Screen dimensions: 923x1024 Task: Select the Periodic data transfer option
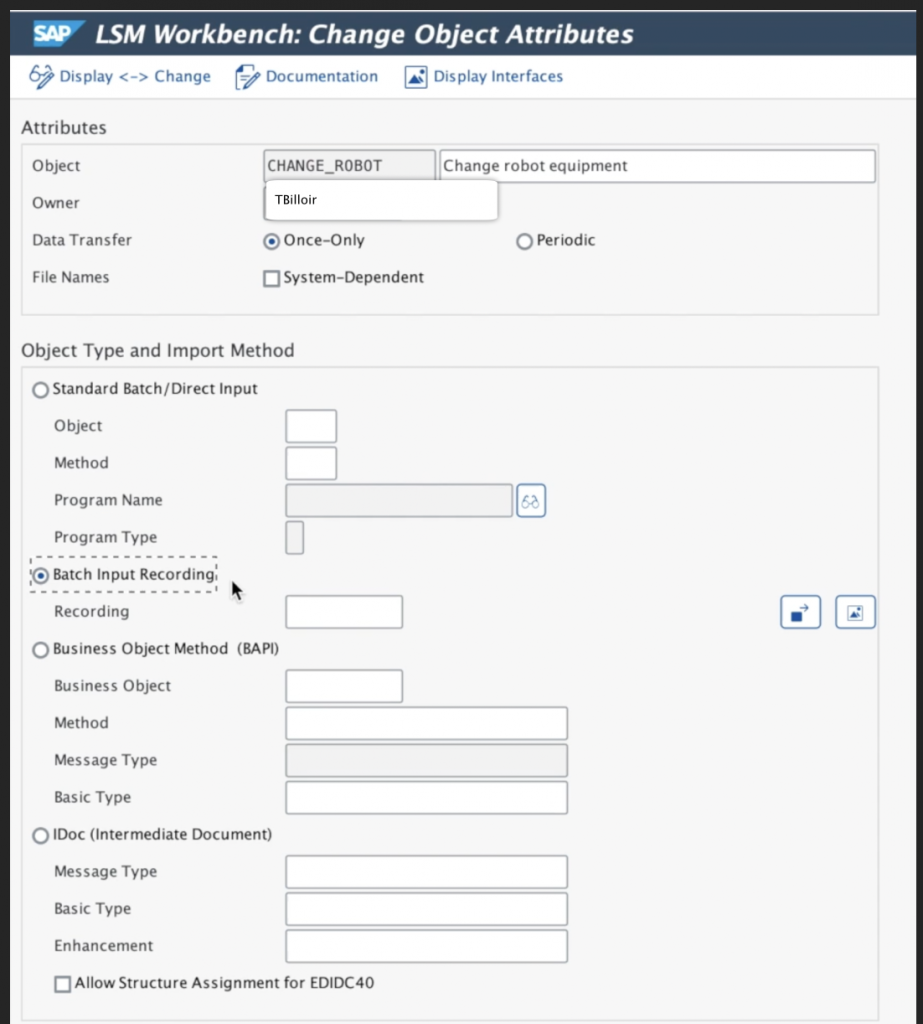(524, 241)
